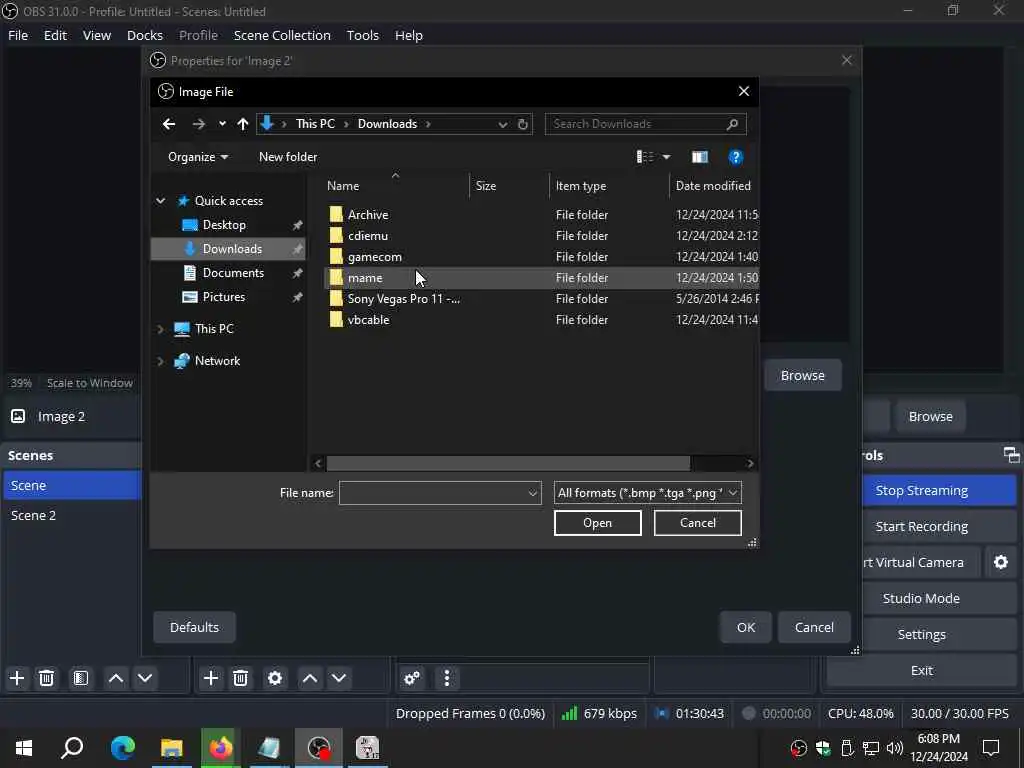Open Windows Start menu
1024x768 pixels.
pos(24,748)
